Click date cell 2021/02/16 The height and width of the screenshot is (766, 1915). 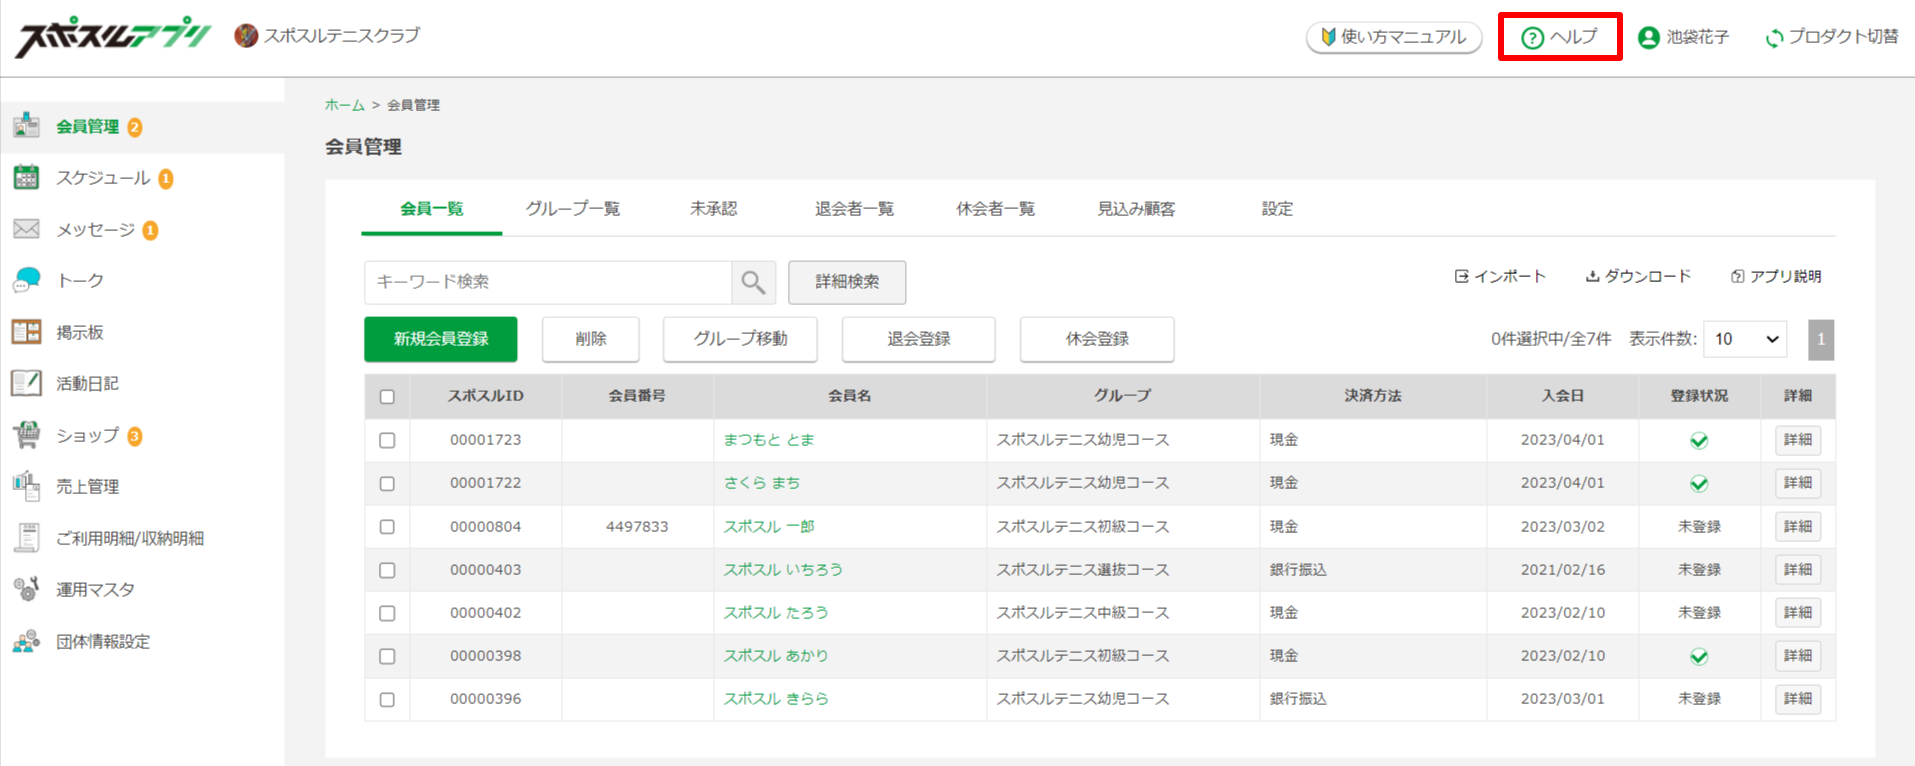(1563, 570)
